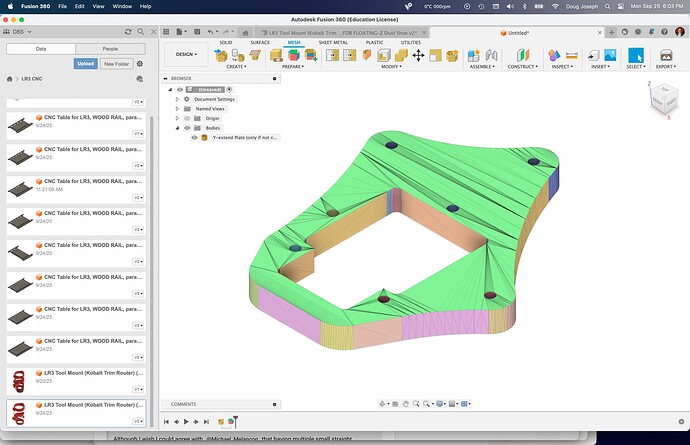Image resolution: width=690 pixels, height=445 pixels.
Task: Click the 3D Print export icon
Action: (x=666, y=55)
